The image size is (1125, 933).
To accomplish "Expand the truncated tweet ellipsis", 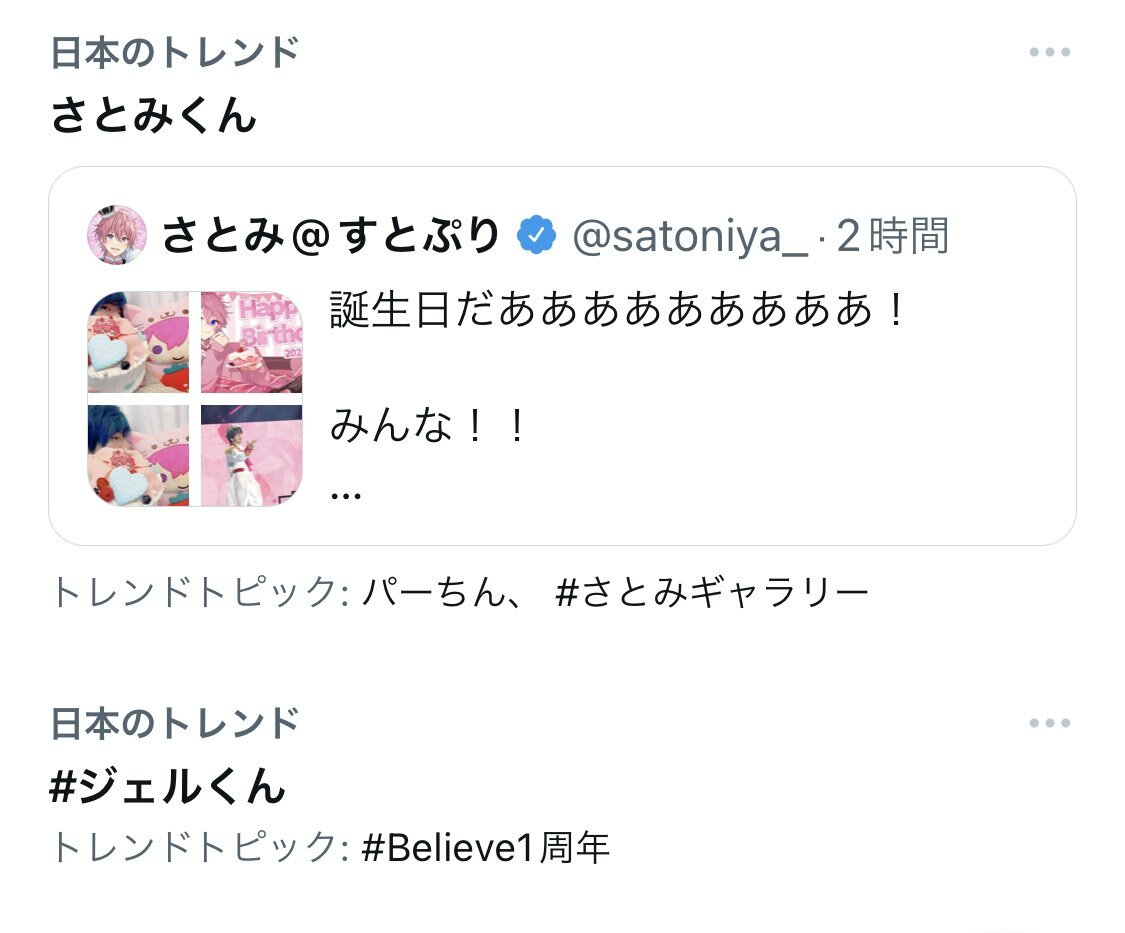I will pos(346,494).
